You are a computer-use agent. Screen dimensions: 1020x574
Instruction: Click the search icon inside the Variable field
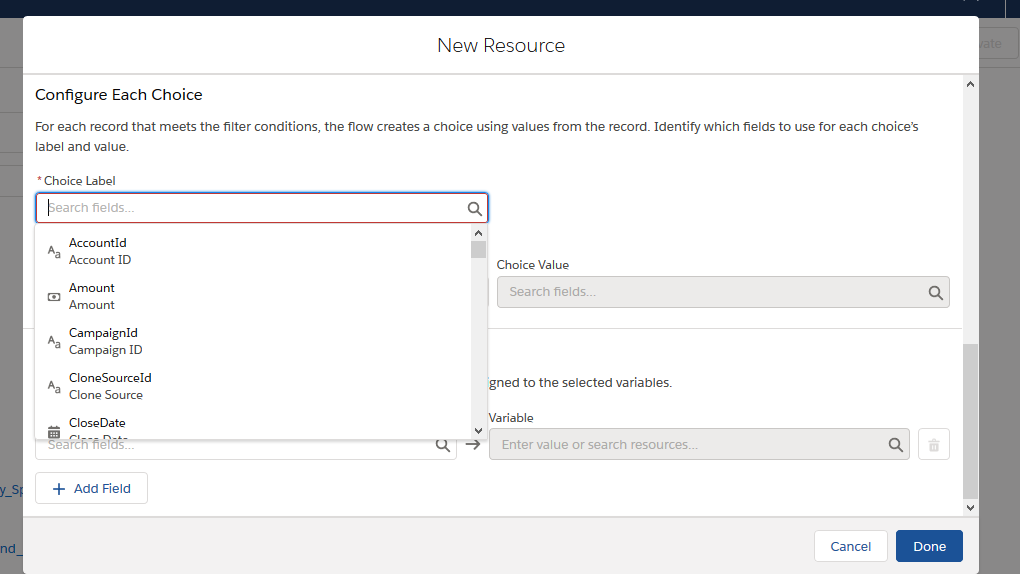(x=895, y=445)
